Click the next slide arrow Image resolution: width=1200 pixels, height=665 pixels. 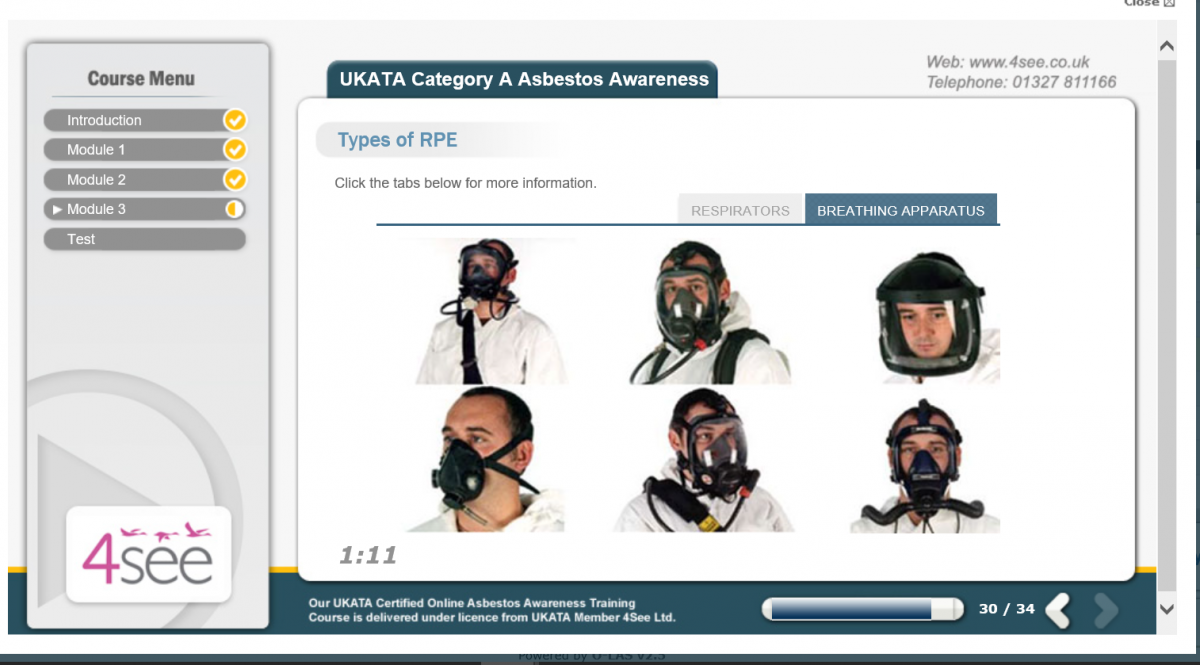pyautogui.click(x=1105, y=609)
